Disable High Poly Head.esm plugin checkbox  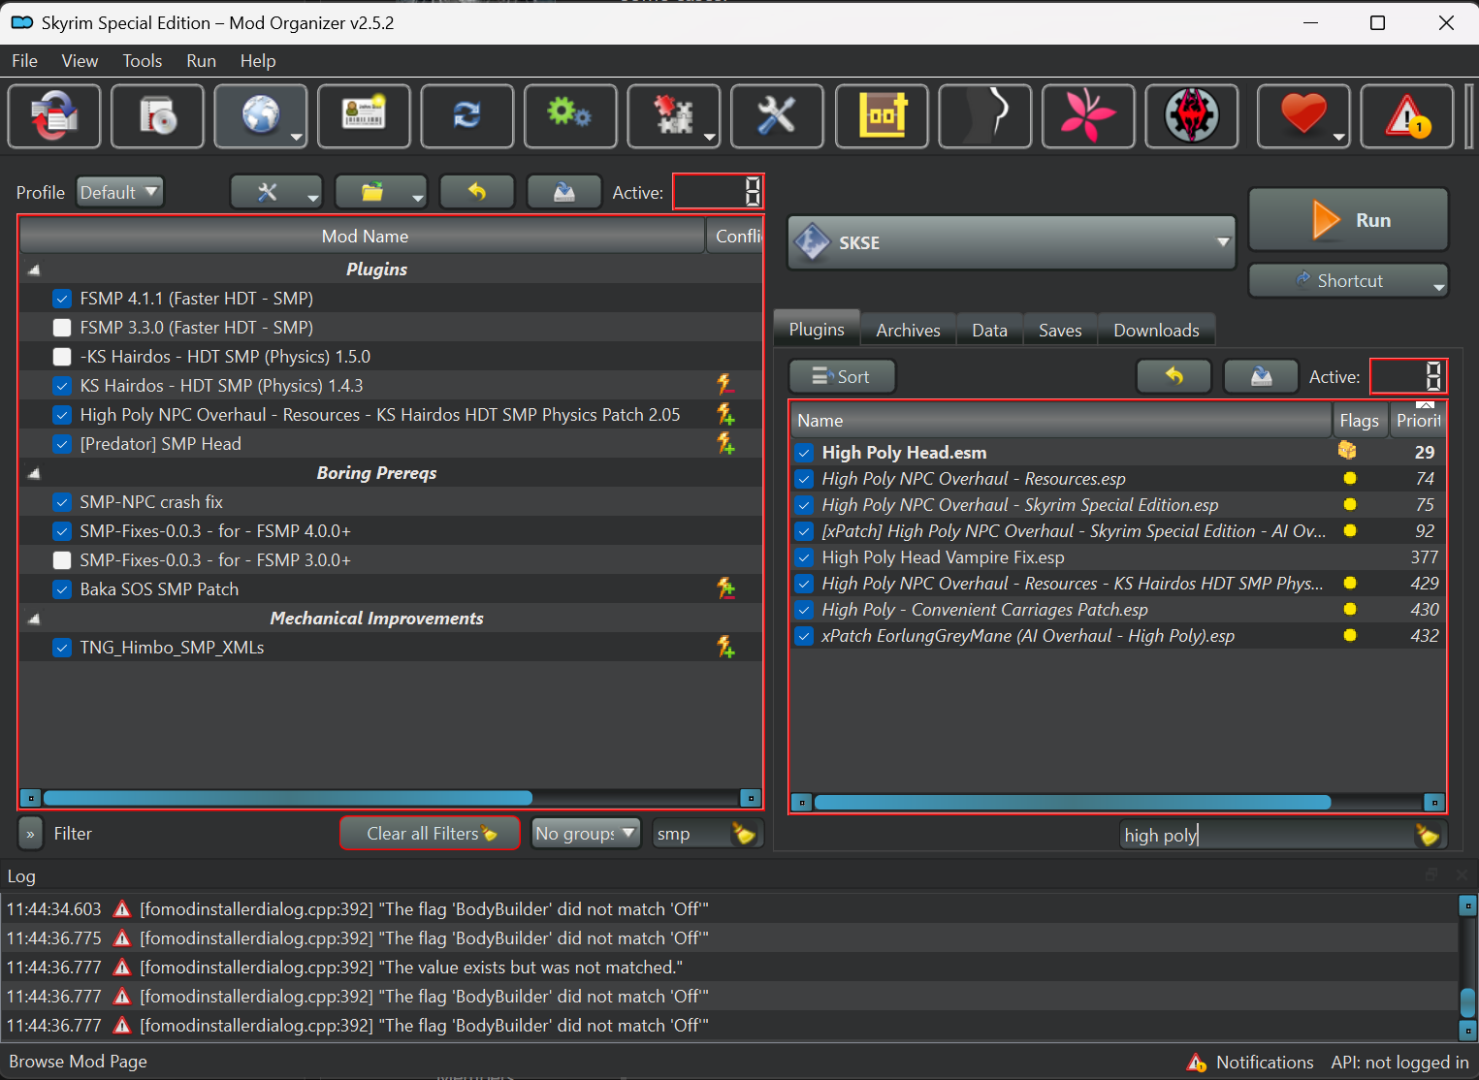tap(804, 453)
